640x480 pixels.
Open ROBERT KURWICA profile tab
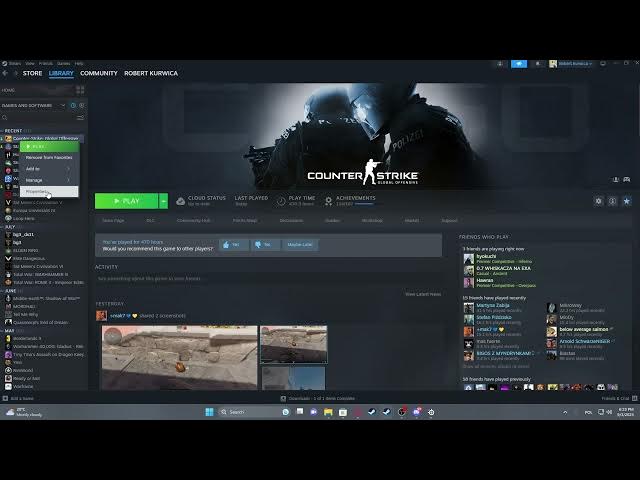click(x=151, y=73)
